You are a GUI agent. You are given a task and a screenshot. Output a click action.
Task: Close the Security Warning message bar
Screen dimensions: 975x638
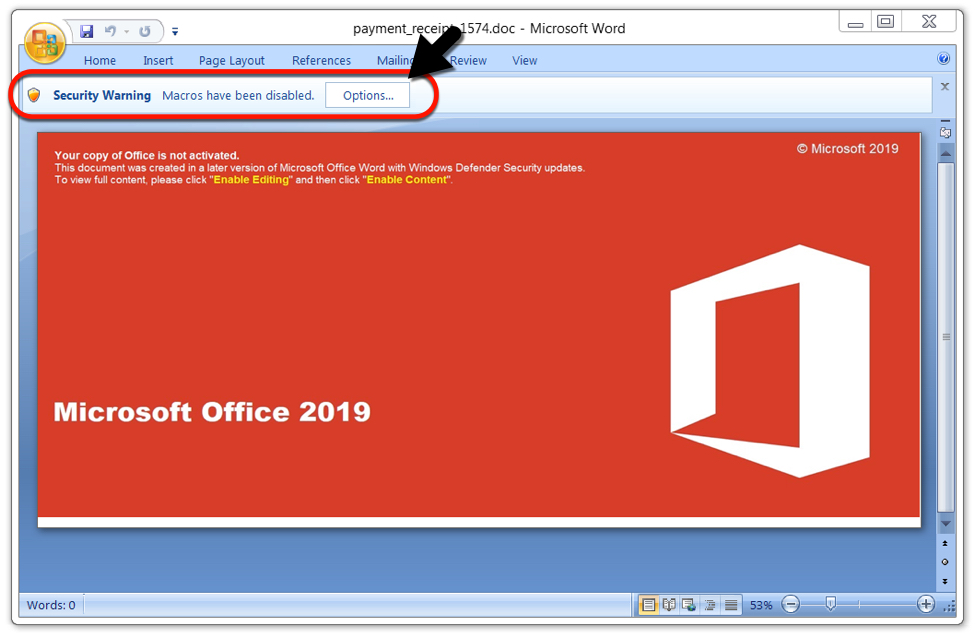click(x=945, y=86)
